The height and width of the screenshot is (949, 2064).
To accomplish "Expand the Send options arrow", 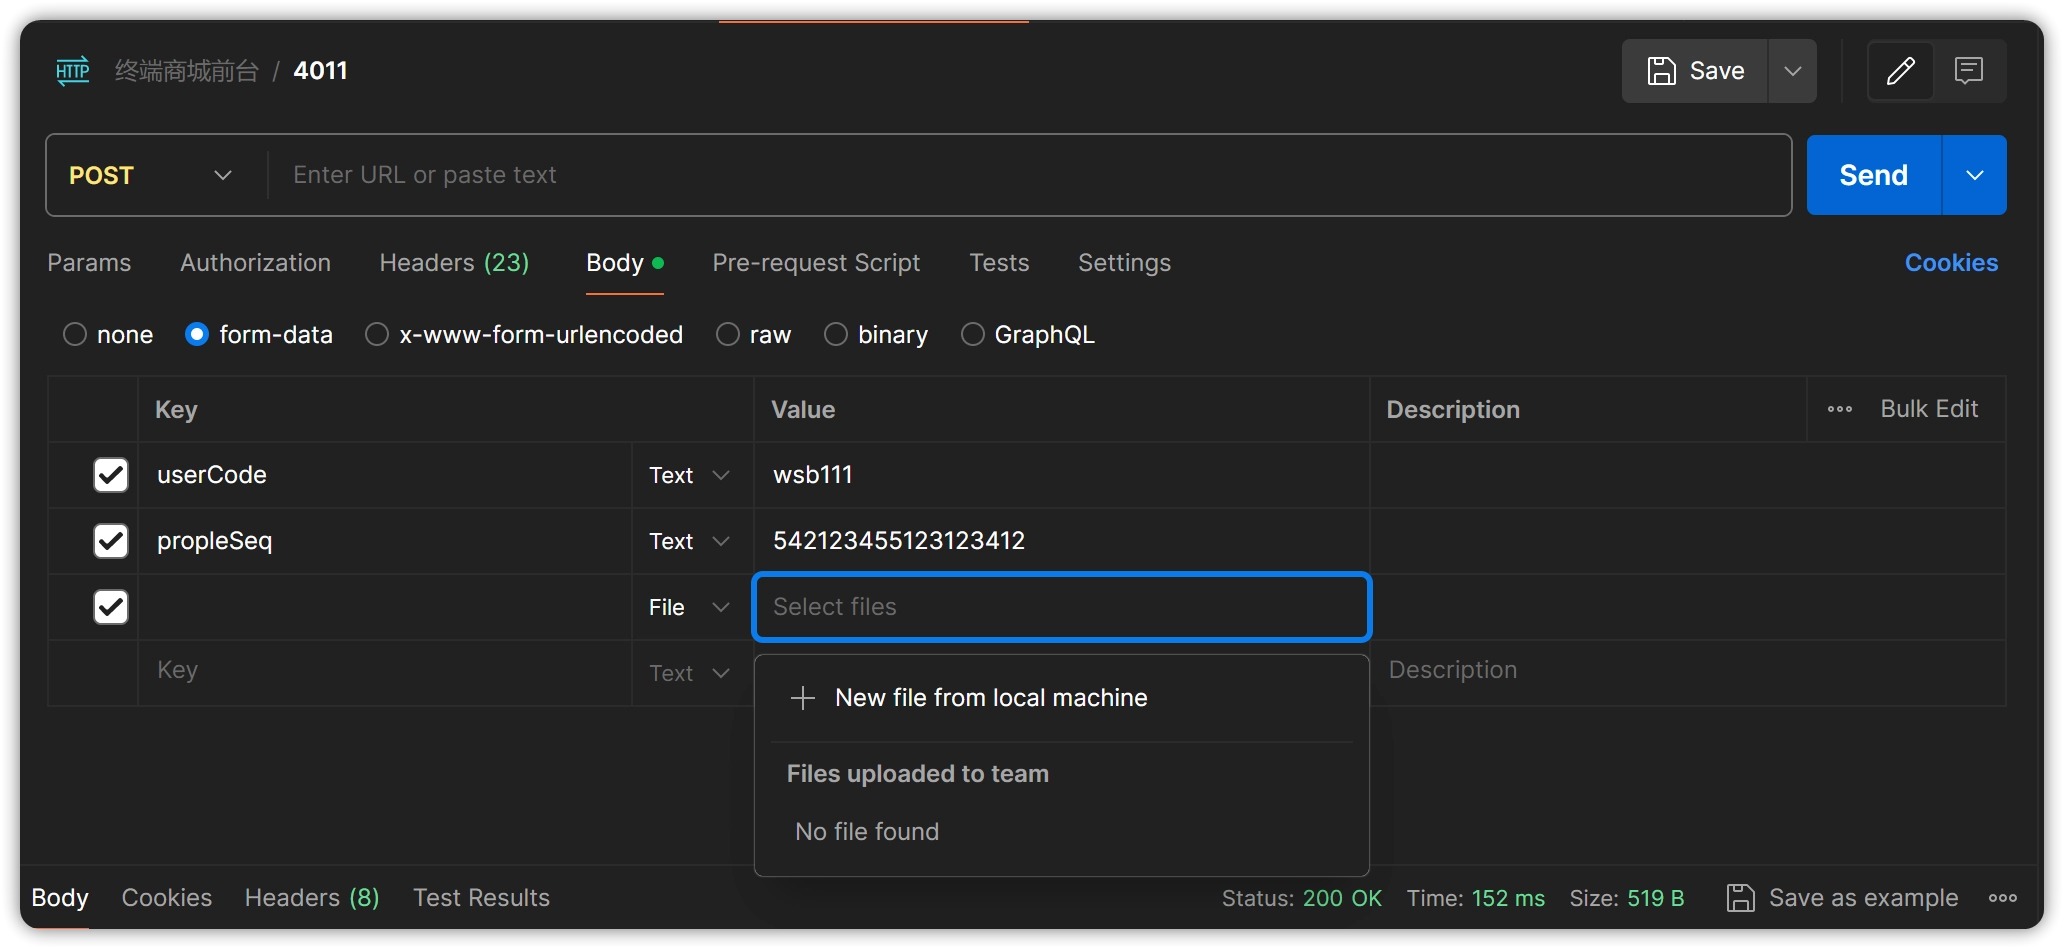I will tap(1975, 175).
